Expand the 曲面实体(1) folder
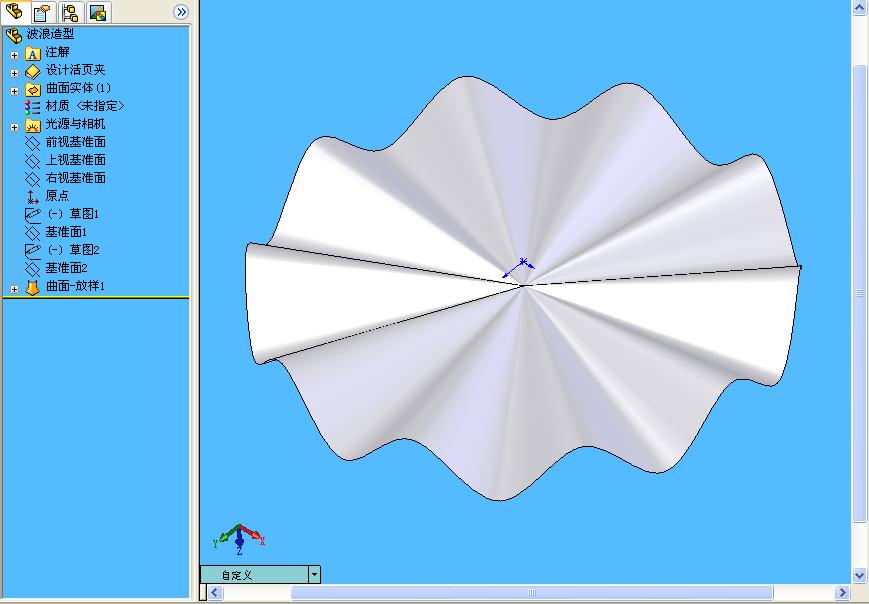The height and width of the screenshot is (604, 869). [x=14, y=91]
